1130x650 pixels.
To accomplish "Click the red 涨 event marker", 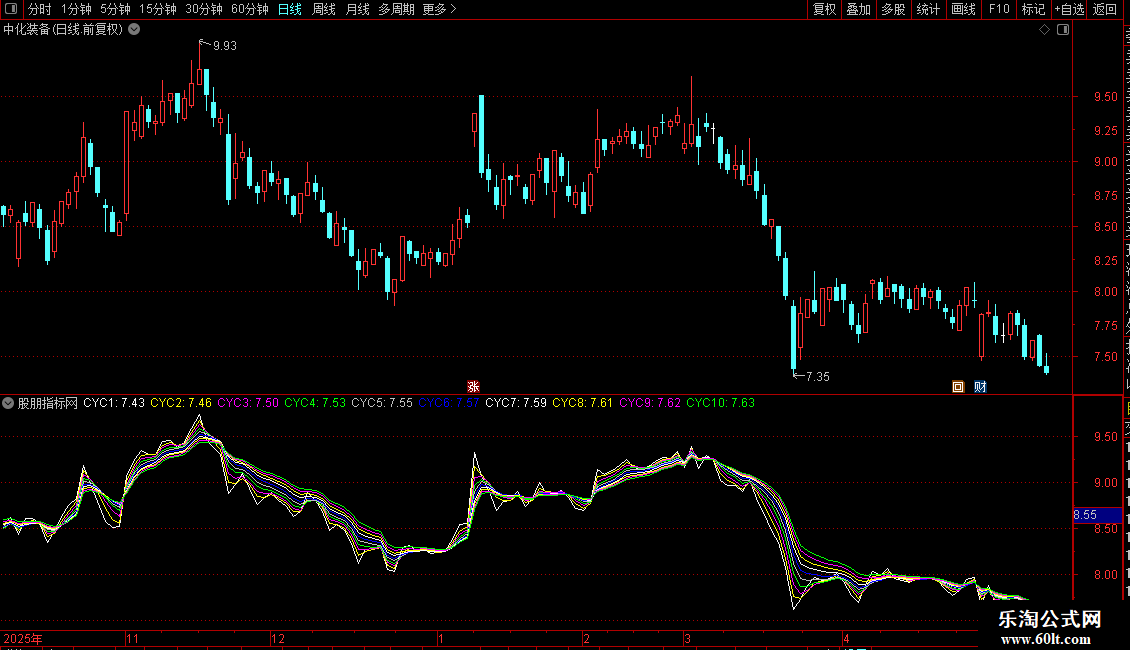I will (473, 387).
